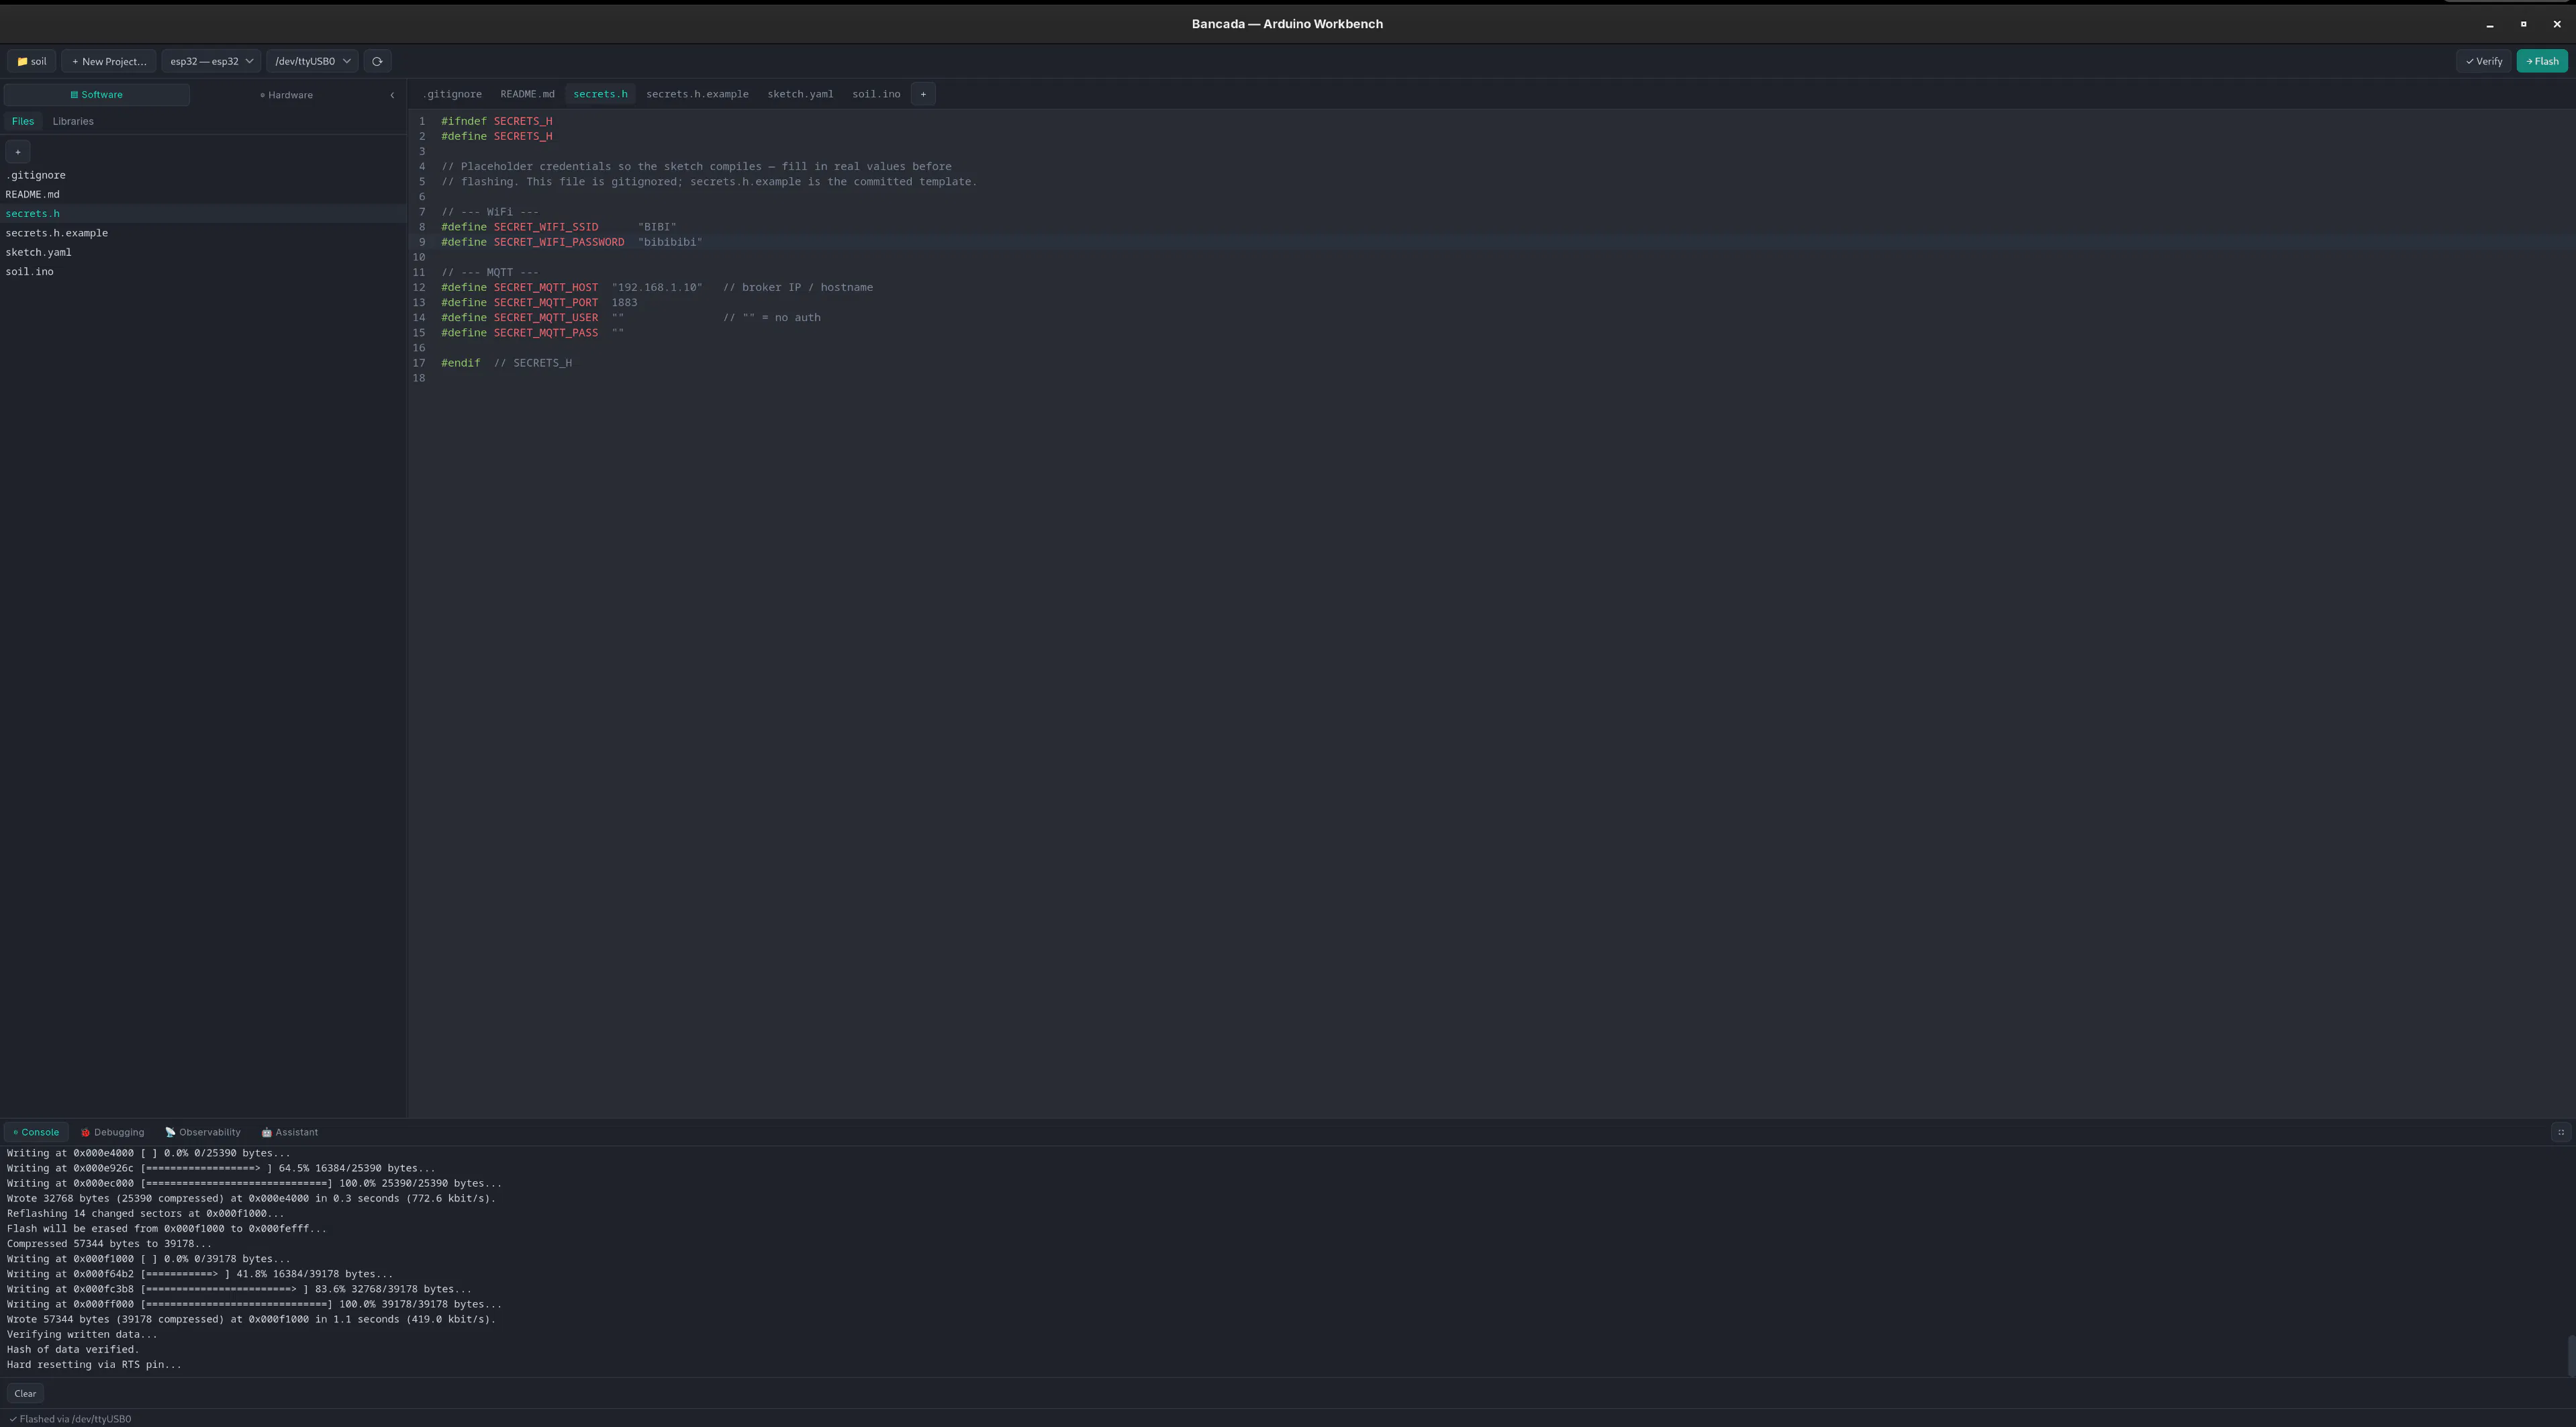Click the Verify button
Viewport: 2576px width, 1427px height.
(x=2483, y=61)
